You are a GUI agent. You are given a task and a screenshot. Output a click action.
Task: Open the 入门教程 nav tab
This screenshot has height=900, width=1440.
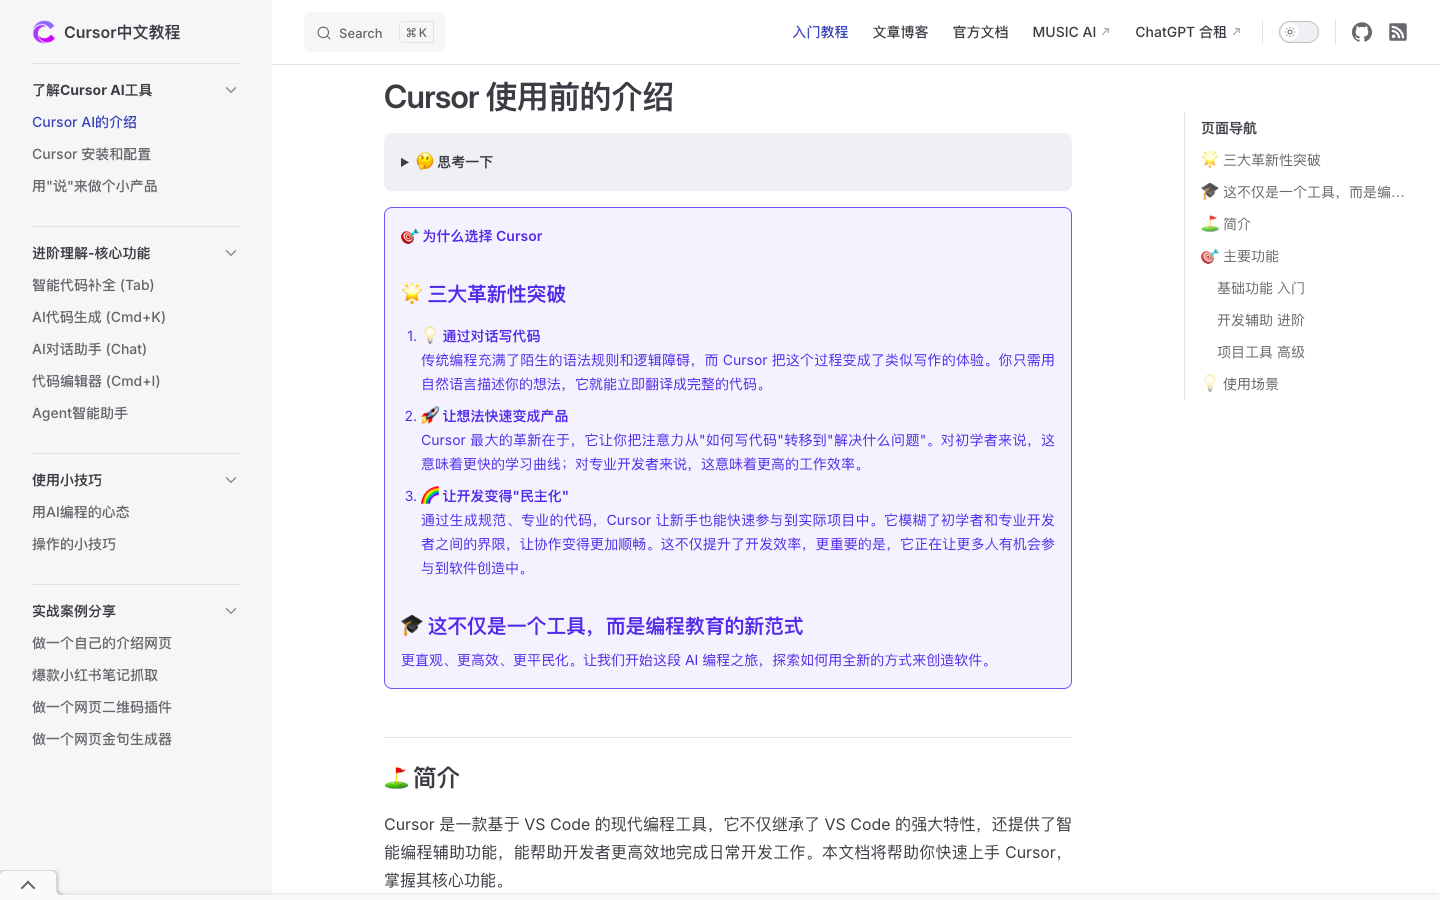pyautogui.click(x=820, y=32)
